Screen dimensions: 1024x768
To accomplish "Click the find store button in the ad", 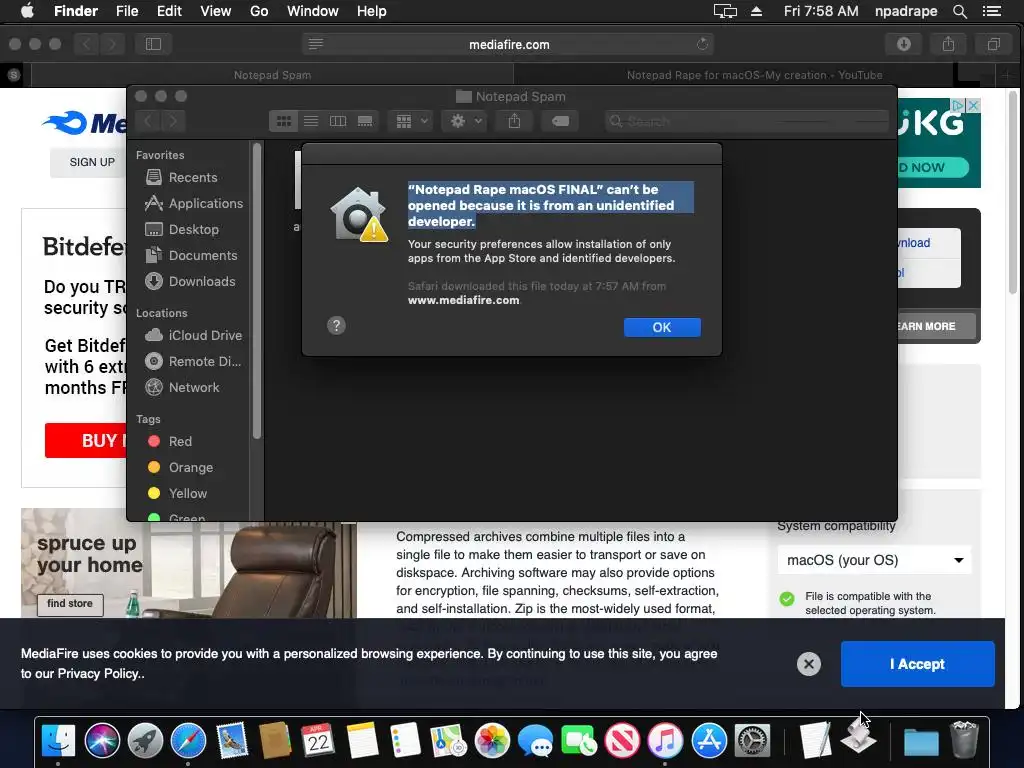I will point(70,603).
